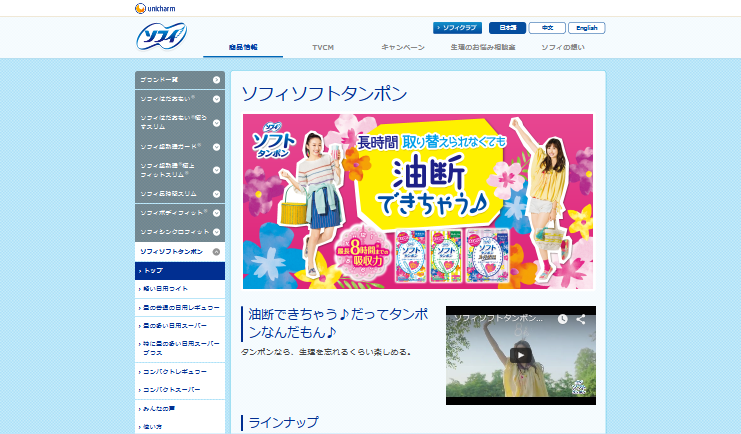Open the ソフィの想い navigation tab

click(x=562, y=47)
